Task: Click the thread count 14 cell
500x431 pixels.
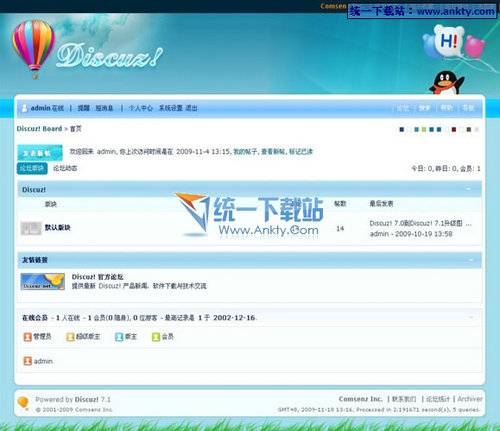Action: [x=340, y=229]
